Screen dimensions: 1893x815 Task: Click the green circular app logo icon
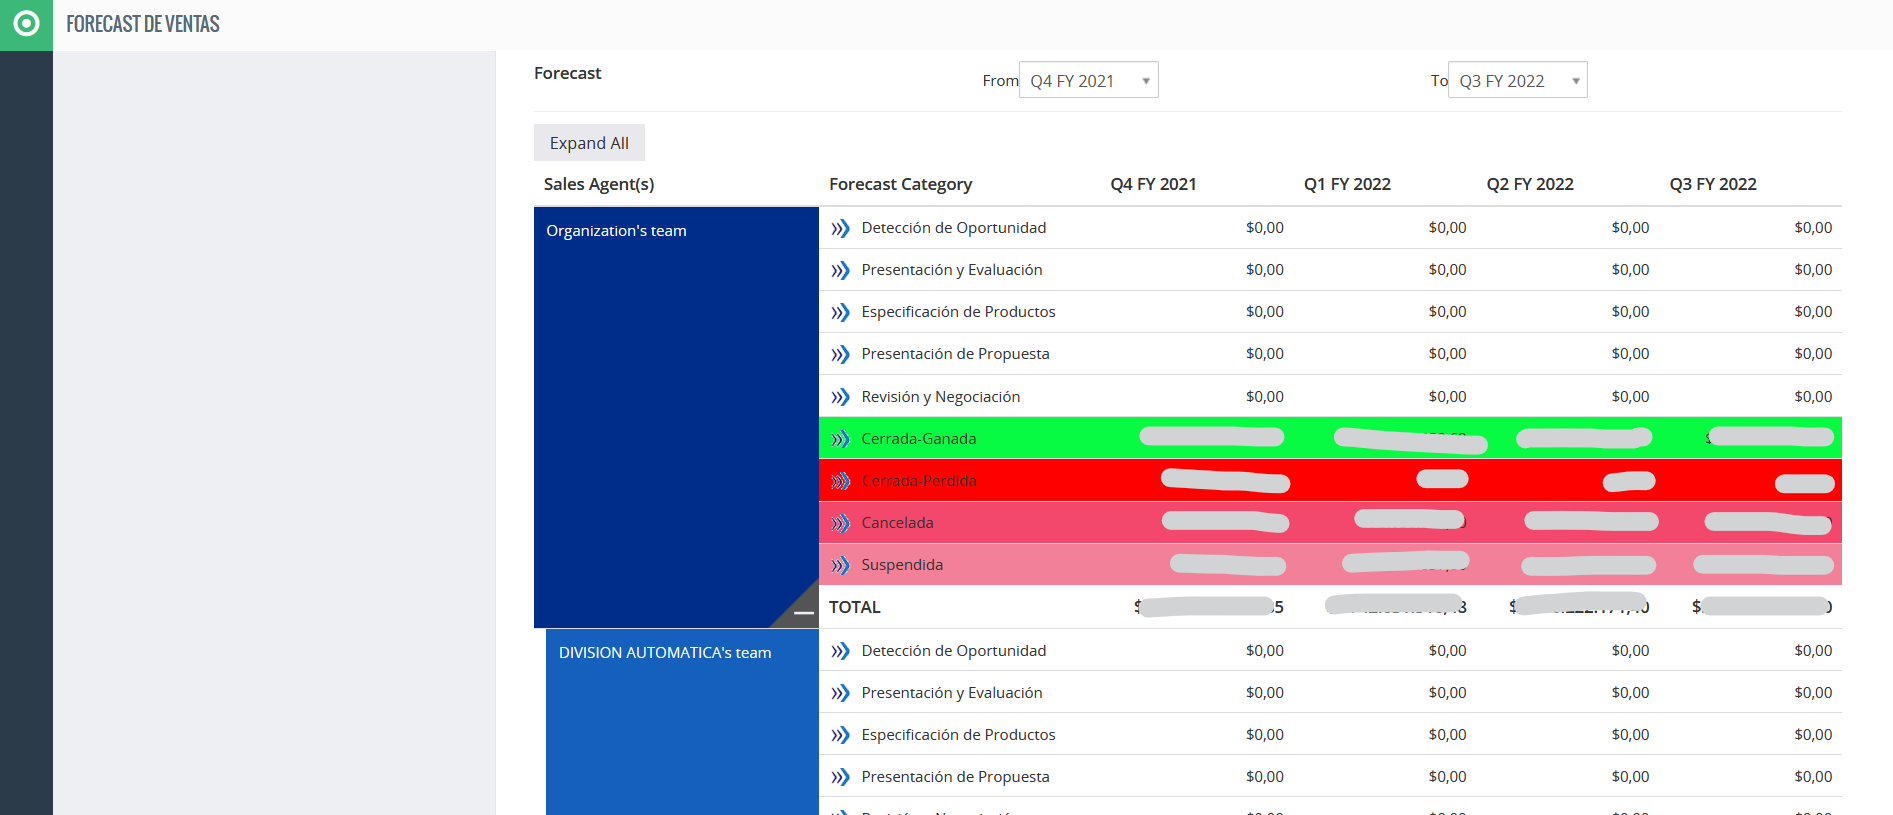coord(27,23)
